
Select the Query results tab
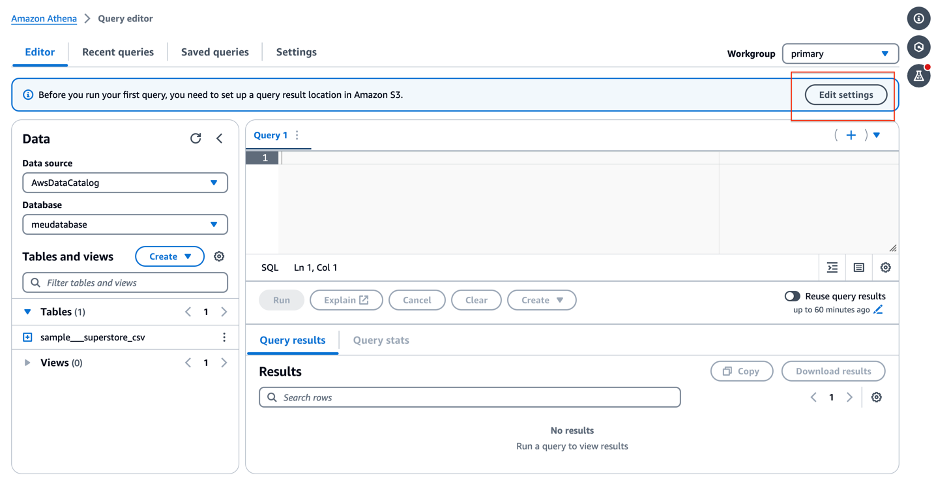pos(292,340)
